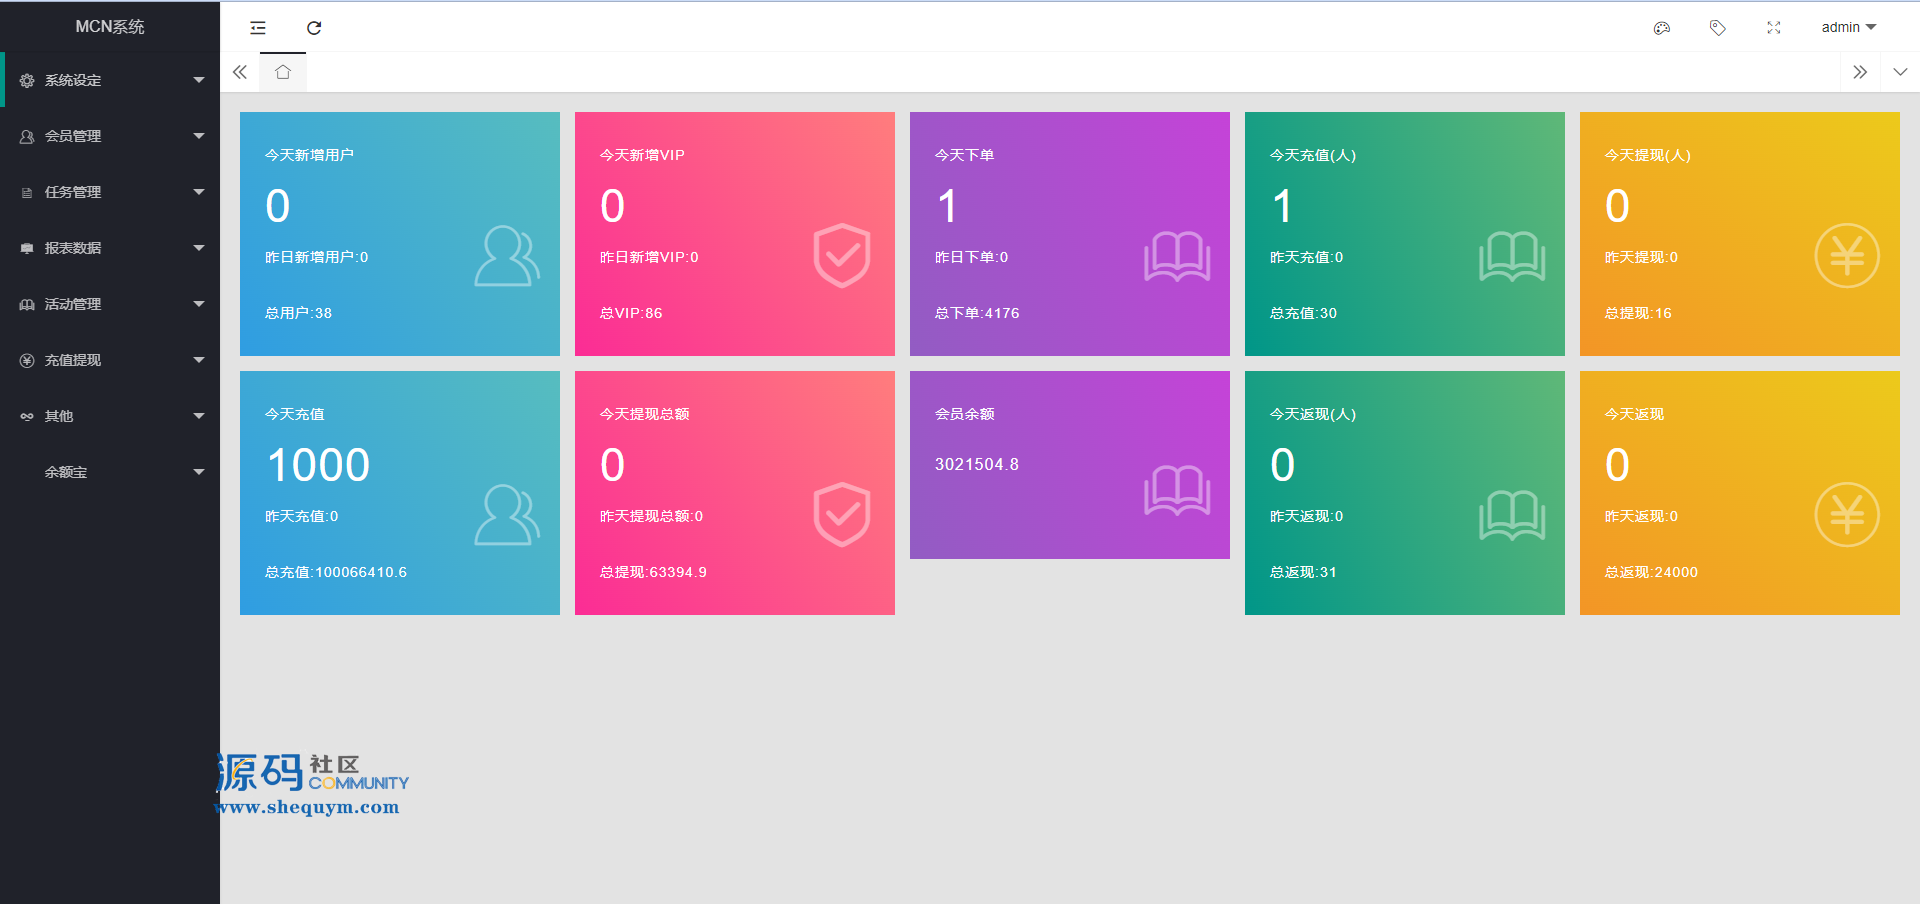Toggle fullscreen mode icon
The height and width of the screenshot is (904, 1920).
pos(1774,28)
